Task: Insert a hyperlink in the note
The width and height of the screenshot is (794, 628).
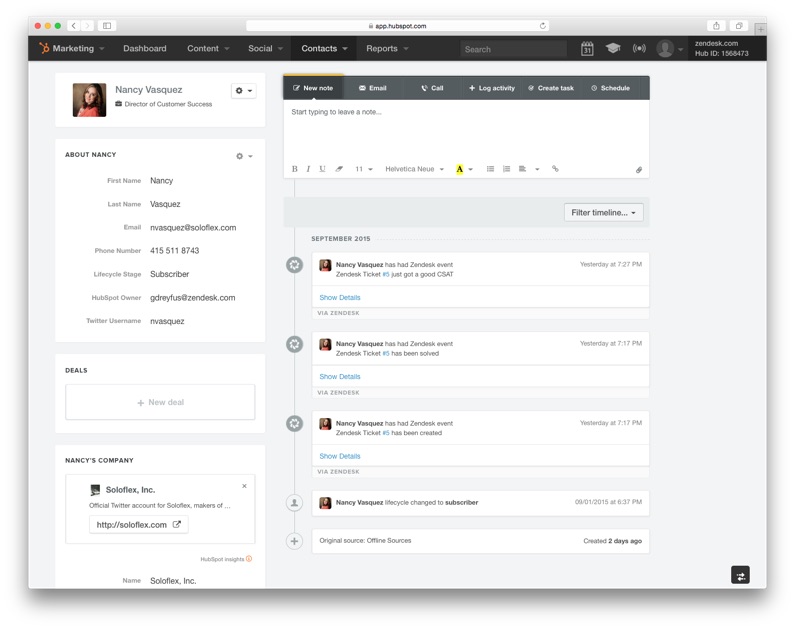Action: point(555,169)
